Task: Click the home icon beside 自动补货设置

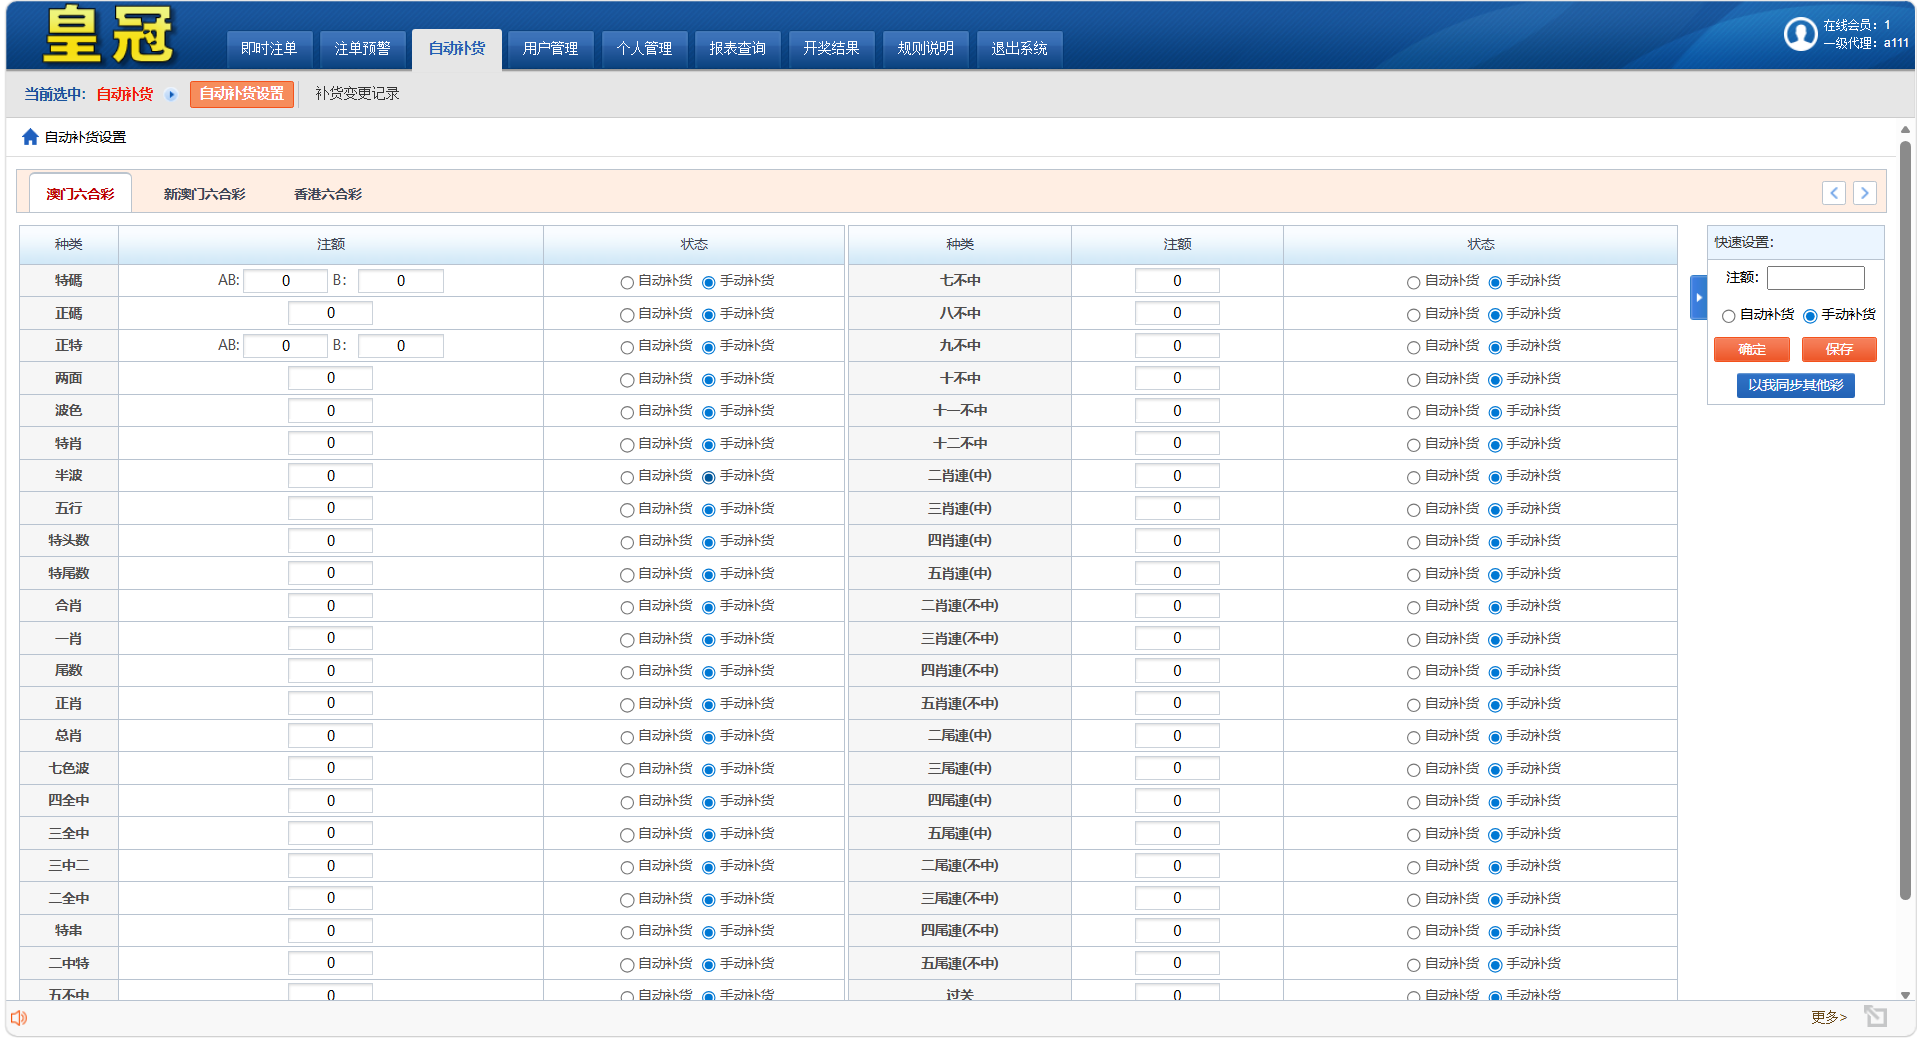Action: (30, 137)
